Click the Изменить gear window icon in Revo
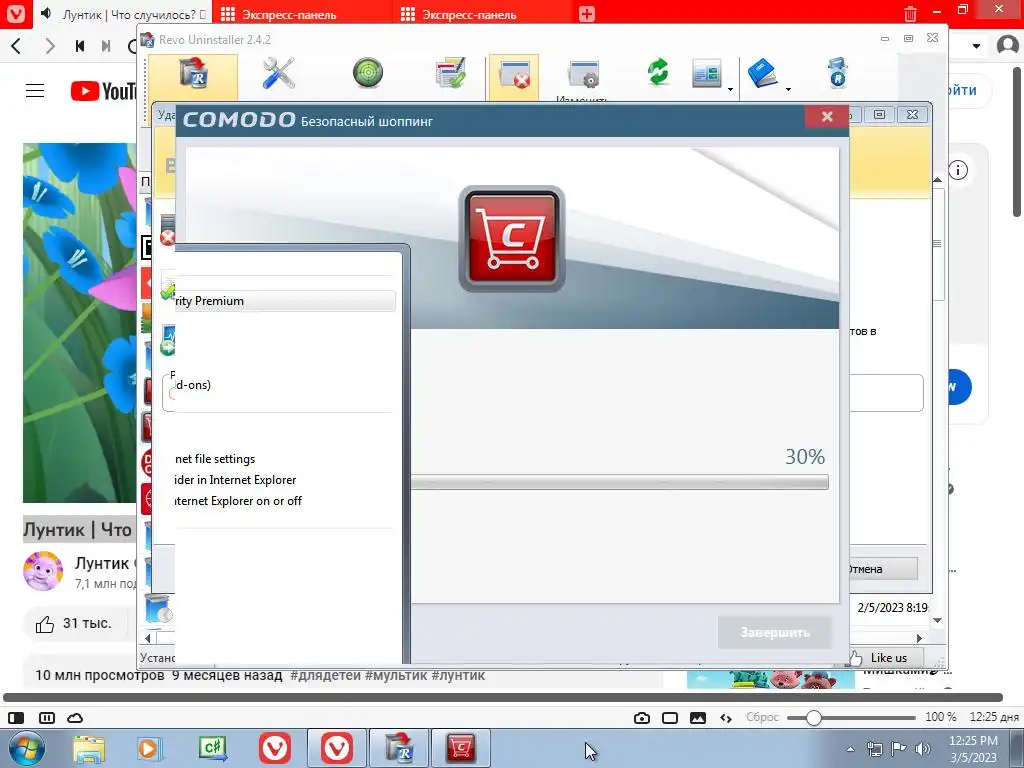Screen dimensions: 1024x768 coord(583,74)
